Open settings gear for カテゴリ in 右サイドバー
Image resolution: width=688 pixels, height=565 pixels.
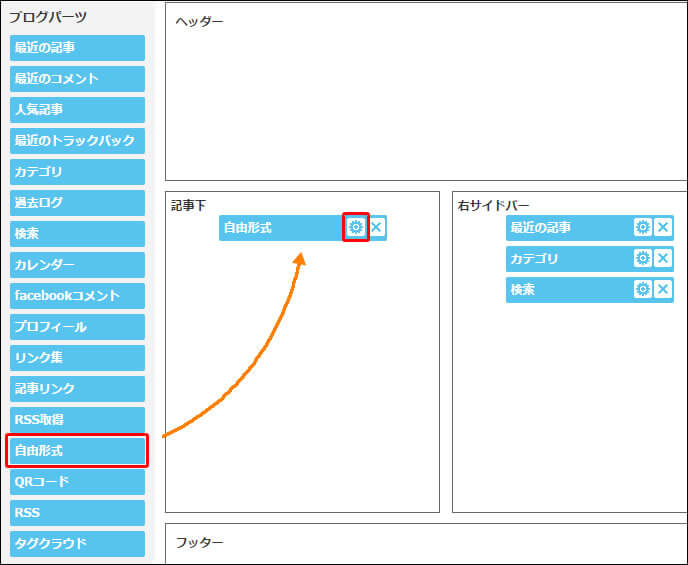[643, 258]
